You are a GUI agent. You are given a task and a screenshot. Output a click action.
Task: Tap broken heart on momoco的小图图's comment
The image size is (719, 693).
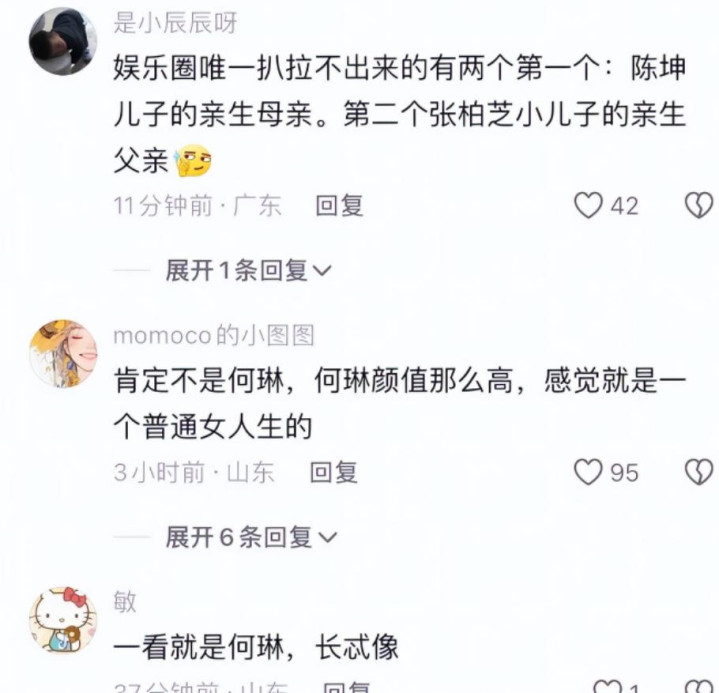(698, 472)
